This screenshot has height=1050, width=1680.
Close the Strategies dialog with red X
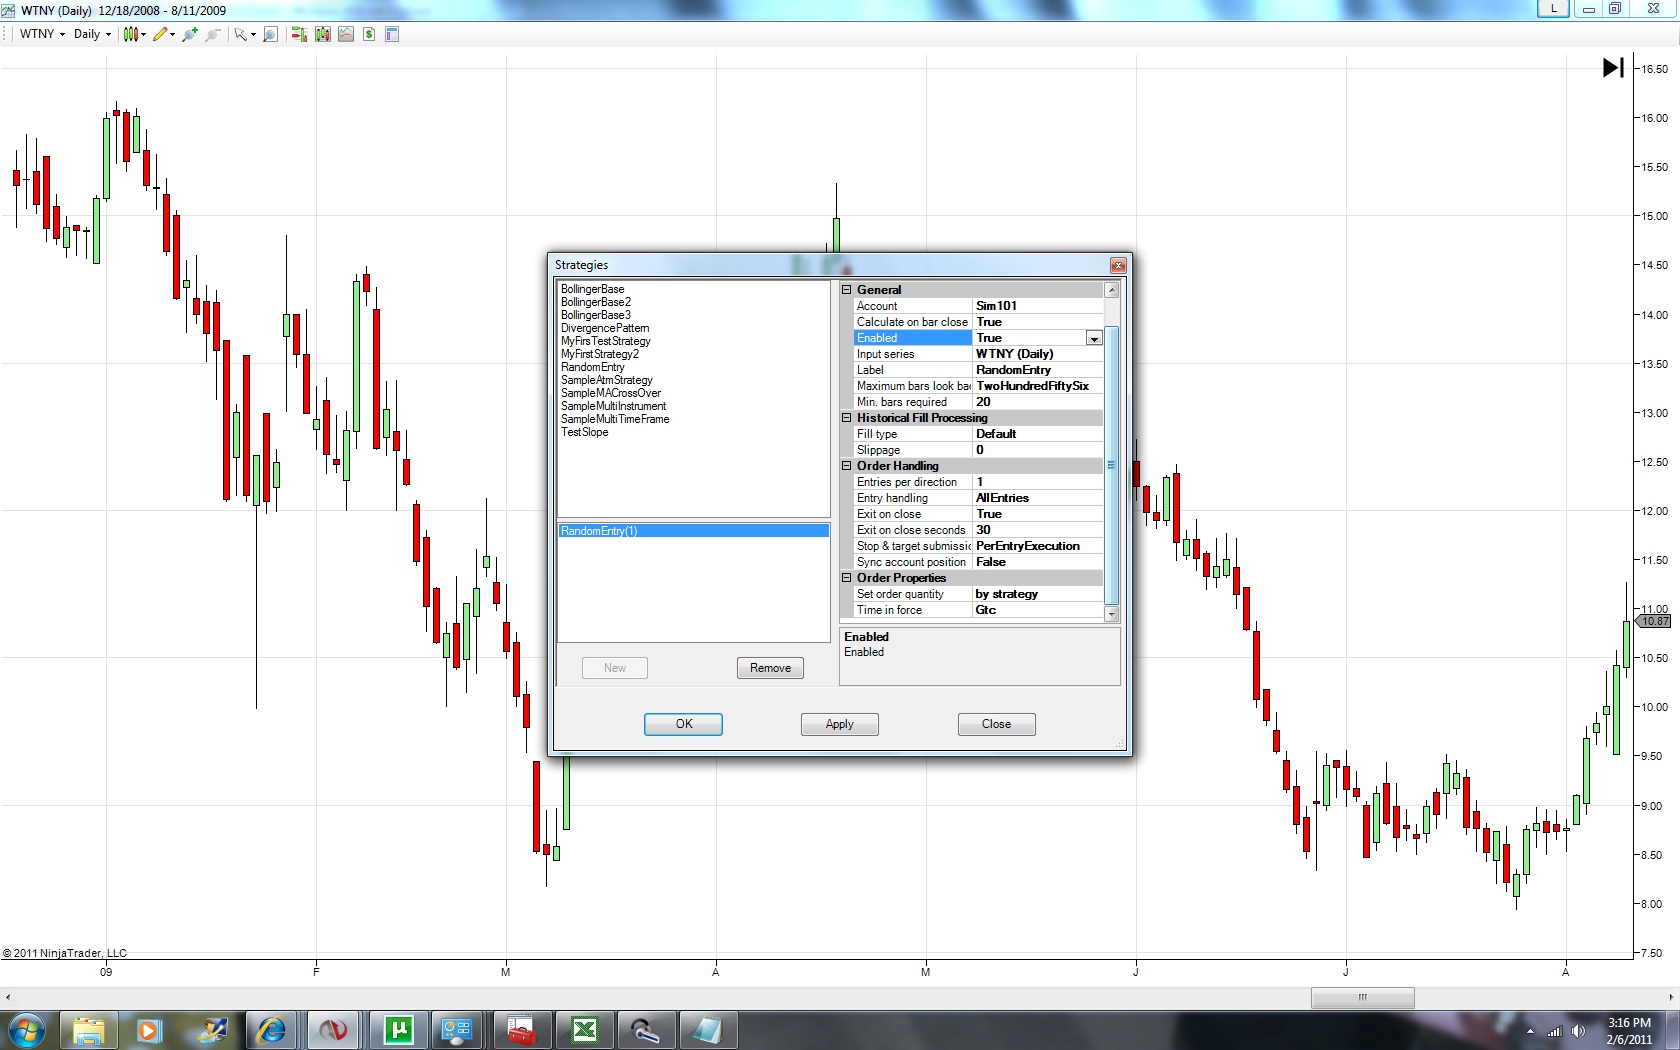[1118, 265]
